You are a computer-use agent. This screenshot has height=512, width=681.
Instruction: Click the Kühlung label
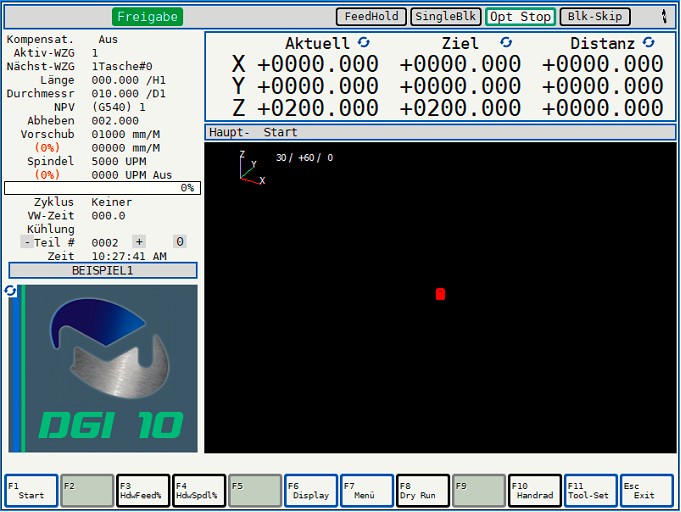(x=51, y=229)
